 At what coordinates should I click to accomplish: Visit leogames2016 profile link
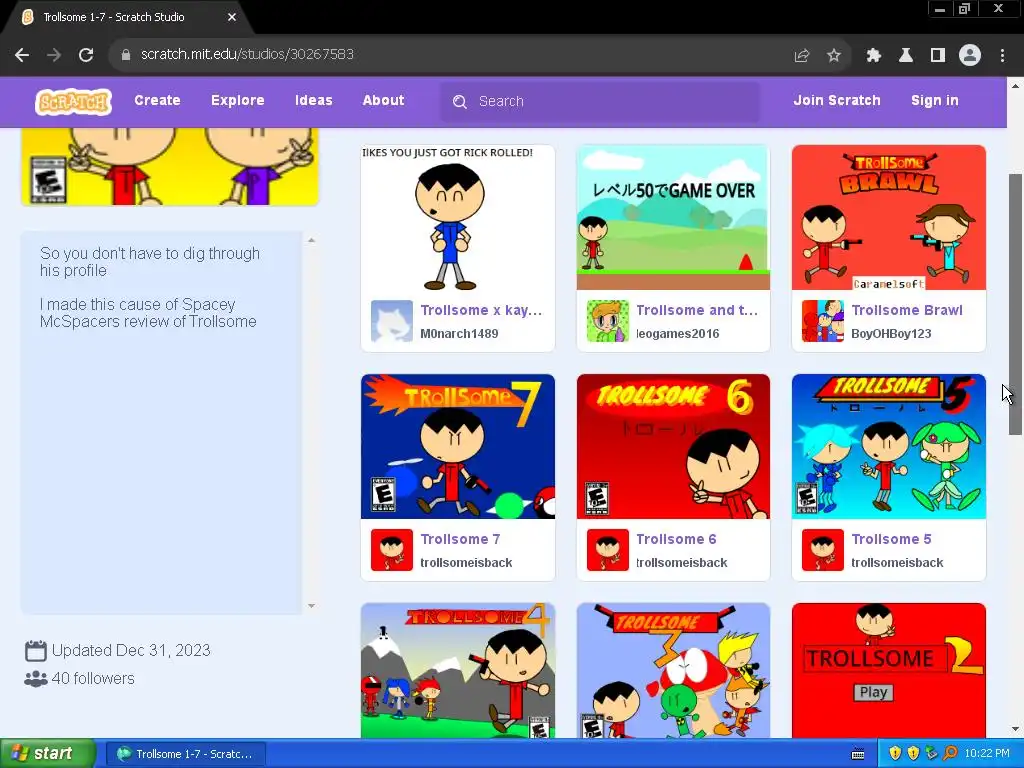[677, 334]
